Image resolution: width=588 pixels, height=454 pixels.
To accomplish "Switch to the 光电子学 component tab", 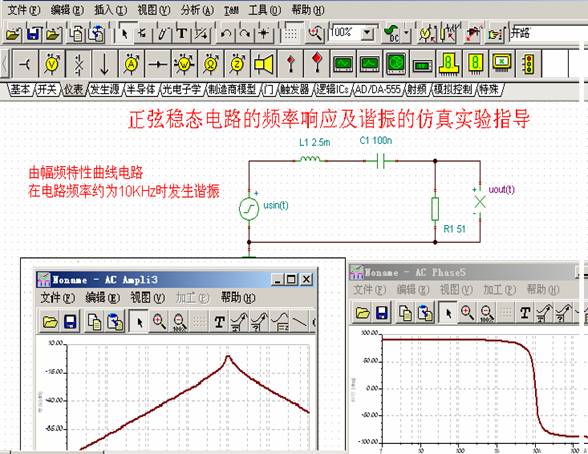I will point(182,89).
